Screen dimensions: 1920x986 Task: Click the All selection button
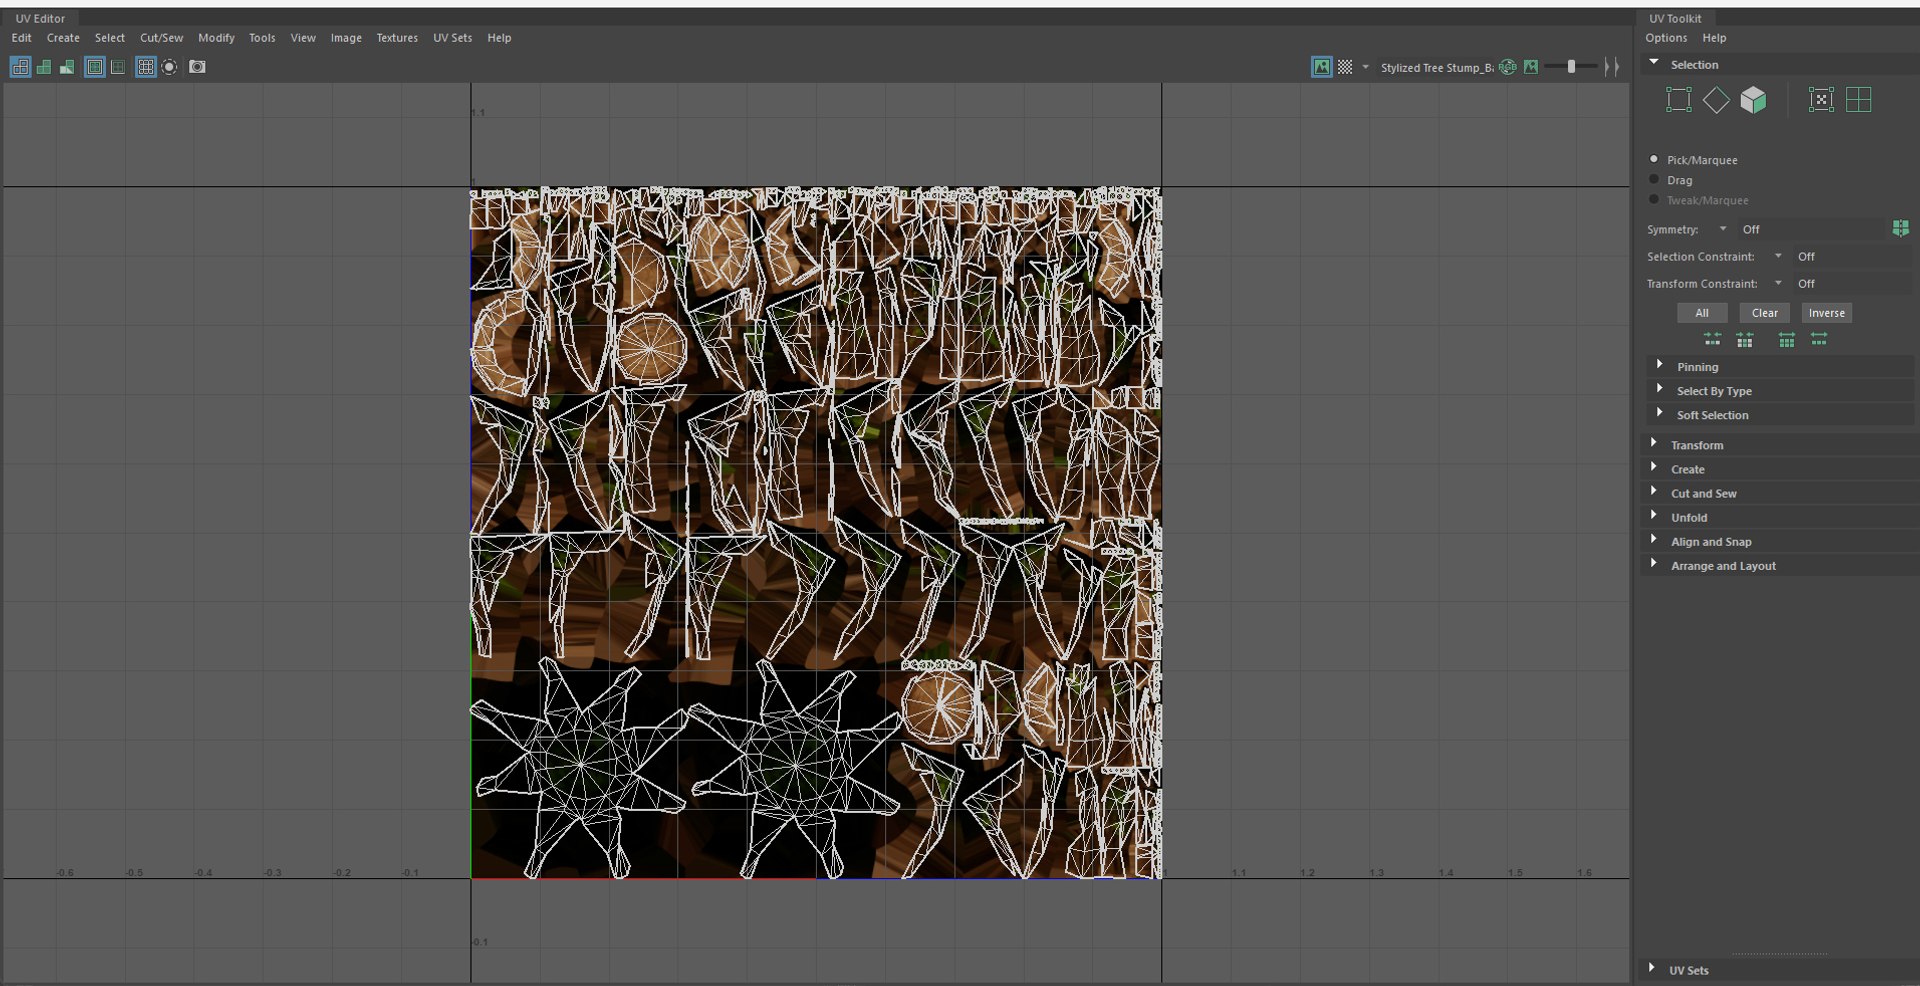(x=1702, y=313)
